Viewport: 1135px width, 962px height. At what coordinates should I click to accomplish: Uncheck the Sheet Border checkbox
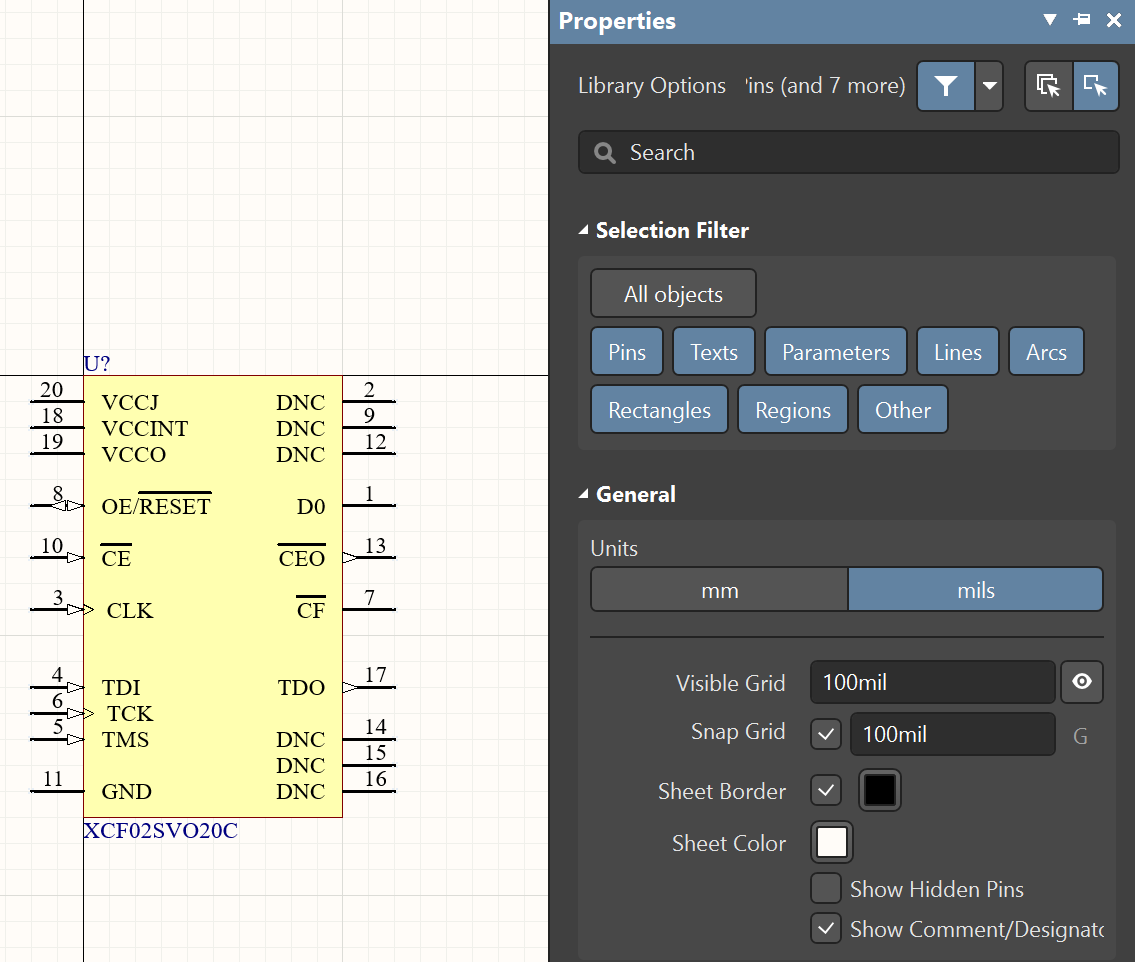(826, 791)
